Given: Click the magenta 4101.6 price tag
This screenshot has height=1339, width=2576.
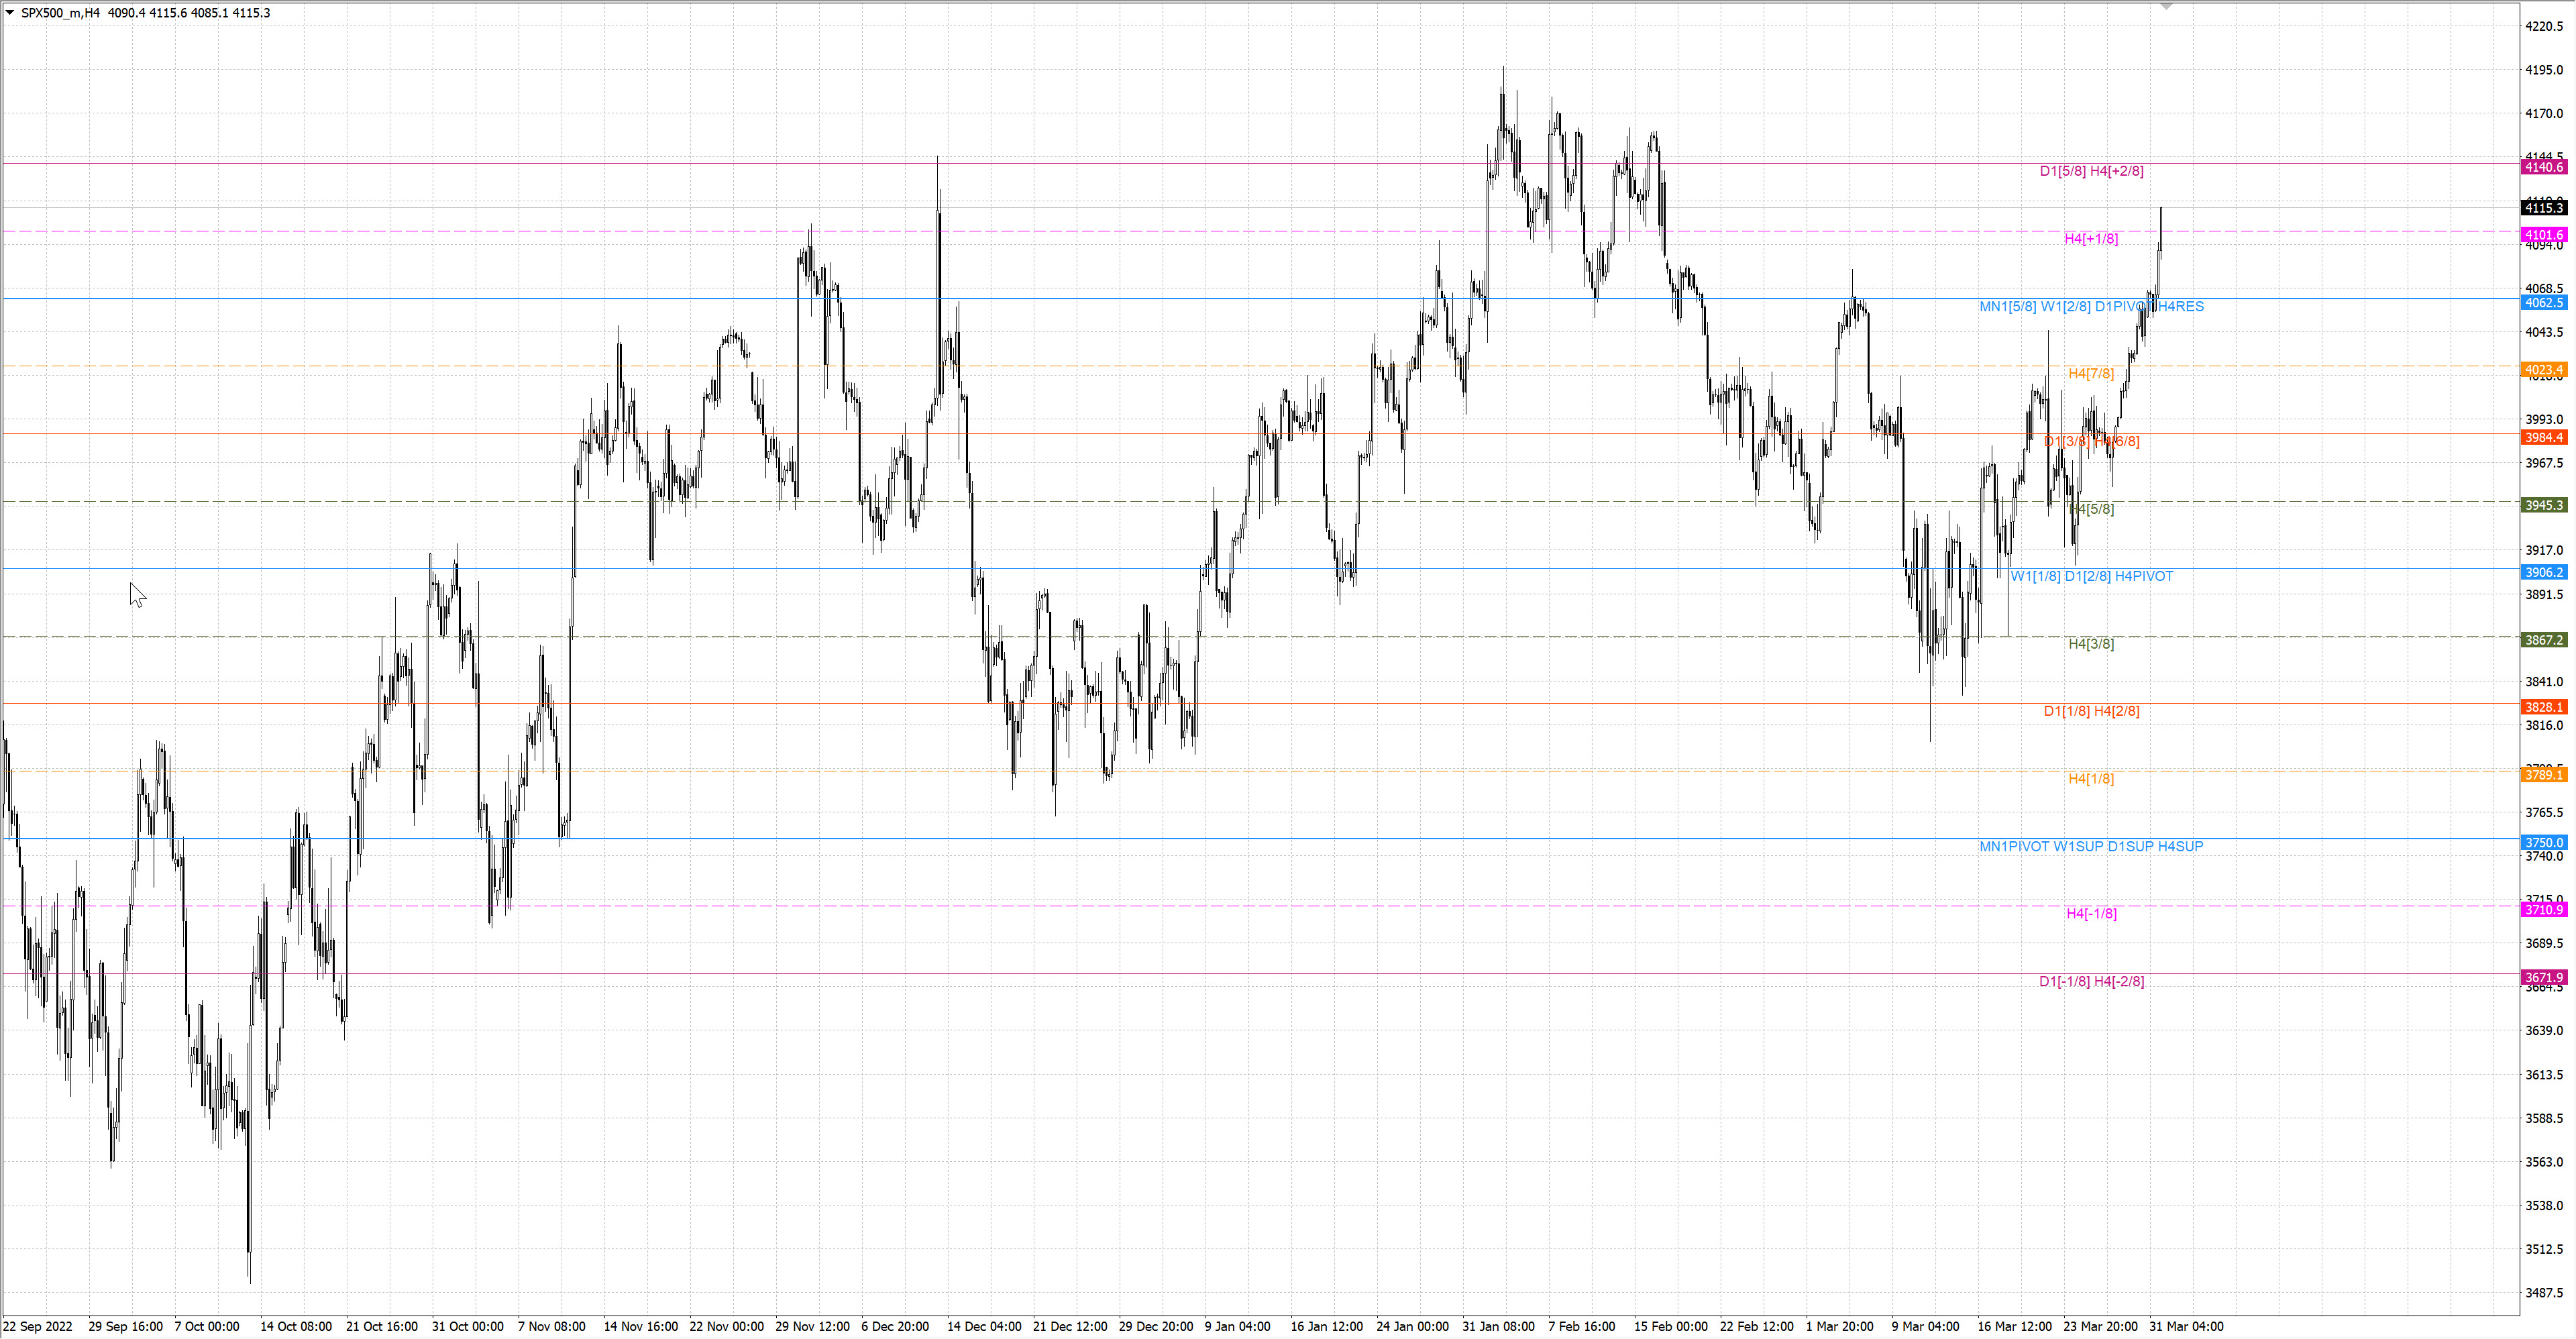Looking at the screenshot, I should coord(2543,235).
